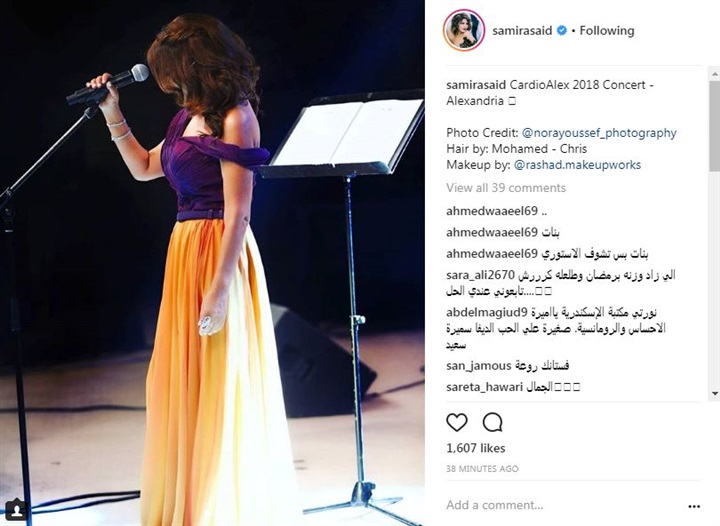Toggle the Following status button
The width and height of the screenshot is (720, 526).
[607, 31]
